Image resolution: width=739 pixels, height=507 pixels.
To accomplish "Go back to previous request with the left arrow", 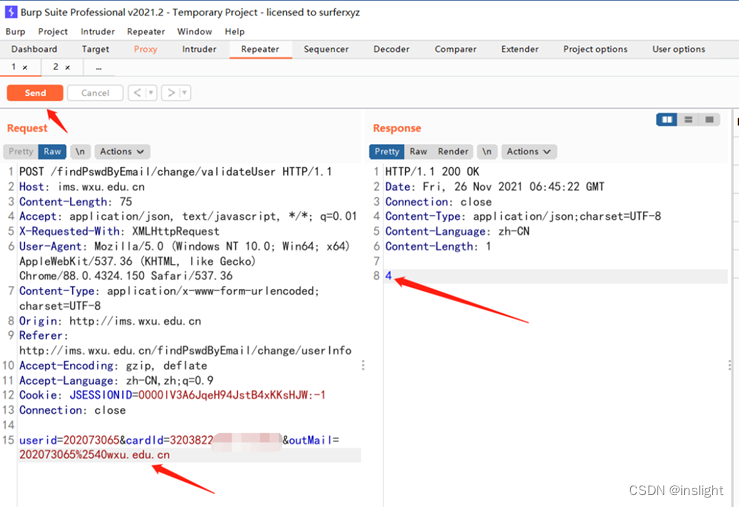I will [137, 93].
